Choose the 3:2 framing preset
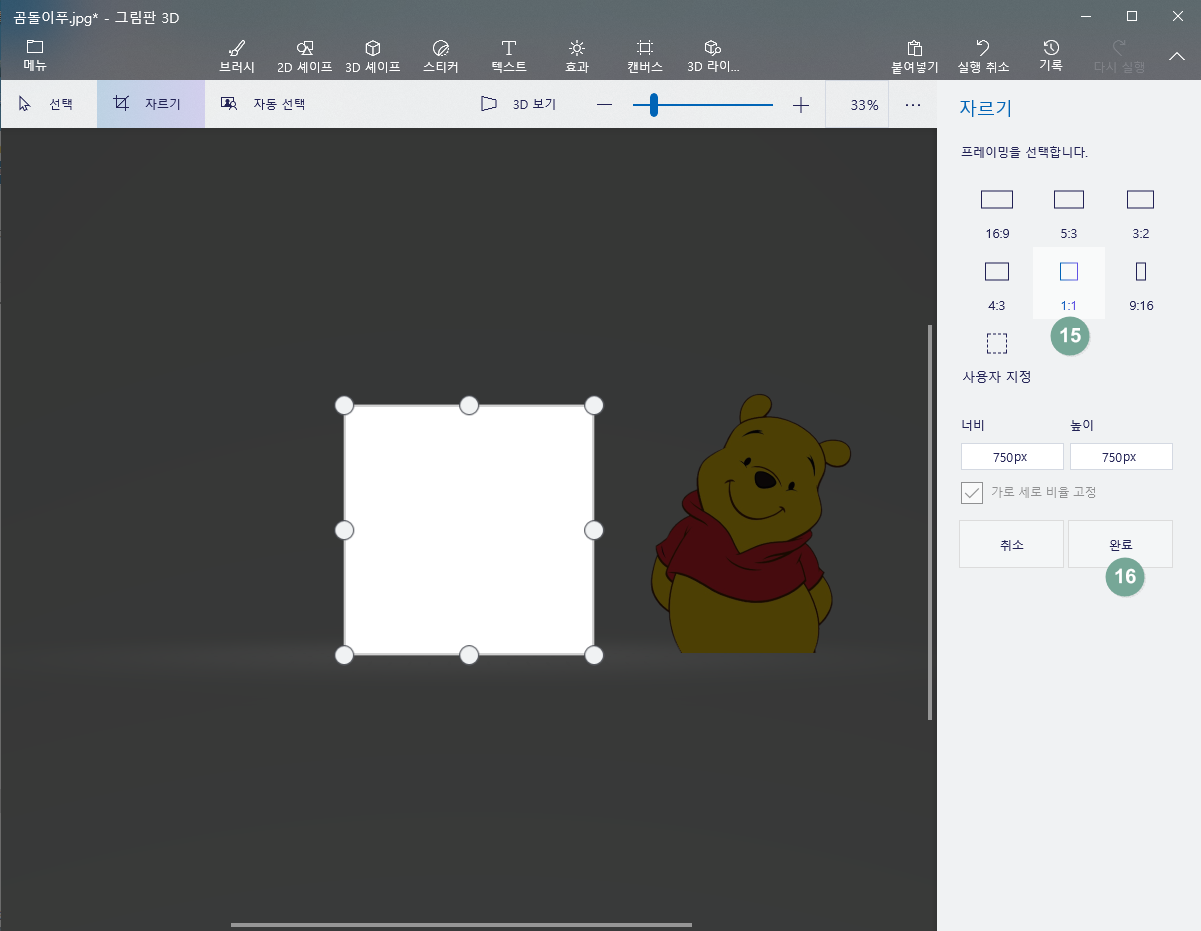 pos(1141,210)
